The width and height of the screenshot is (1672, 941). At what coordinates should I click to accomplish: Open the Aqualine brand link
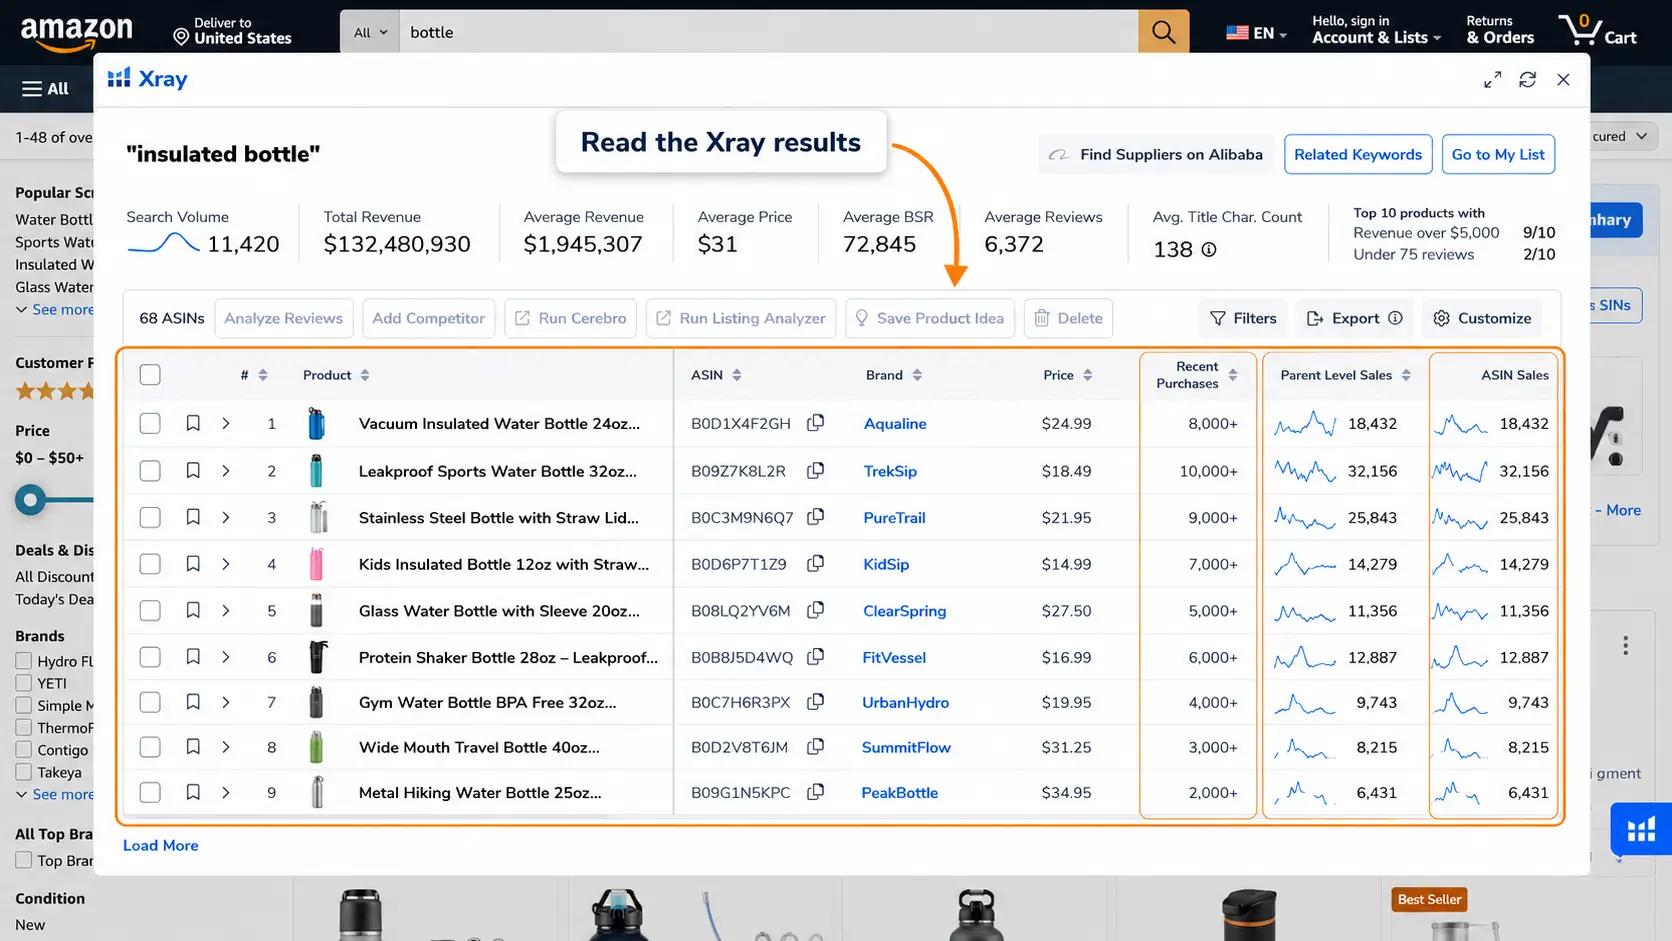pos(895,423)
